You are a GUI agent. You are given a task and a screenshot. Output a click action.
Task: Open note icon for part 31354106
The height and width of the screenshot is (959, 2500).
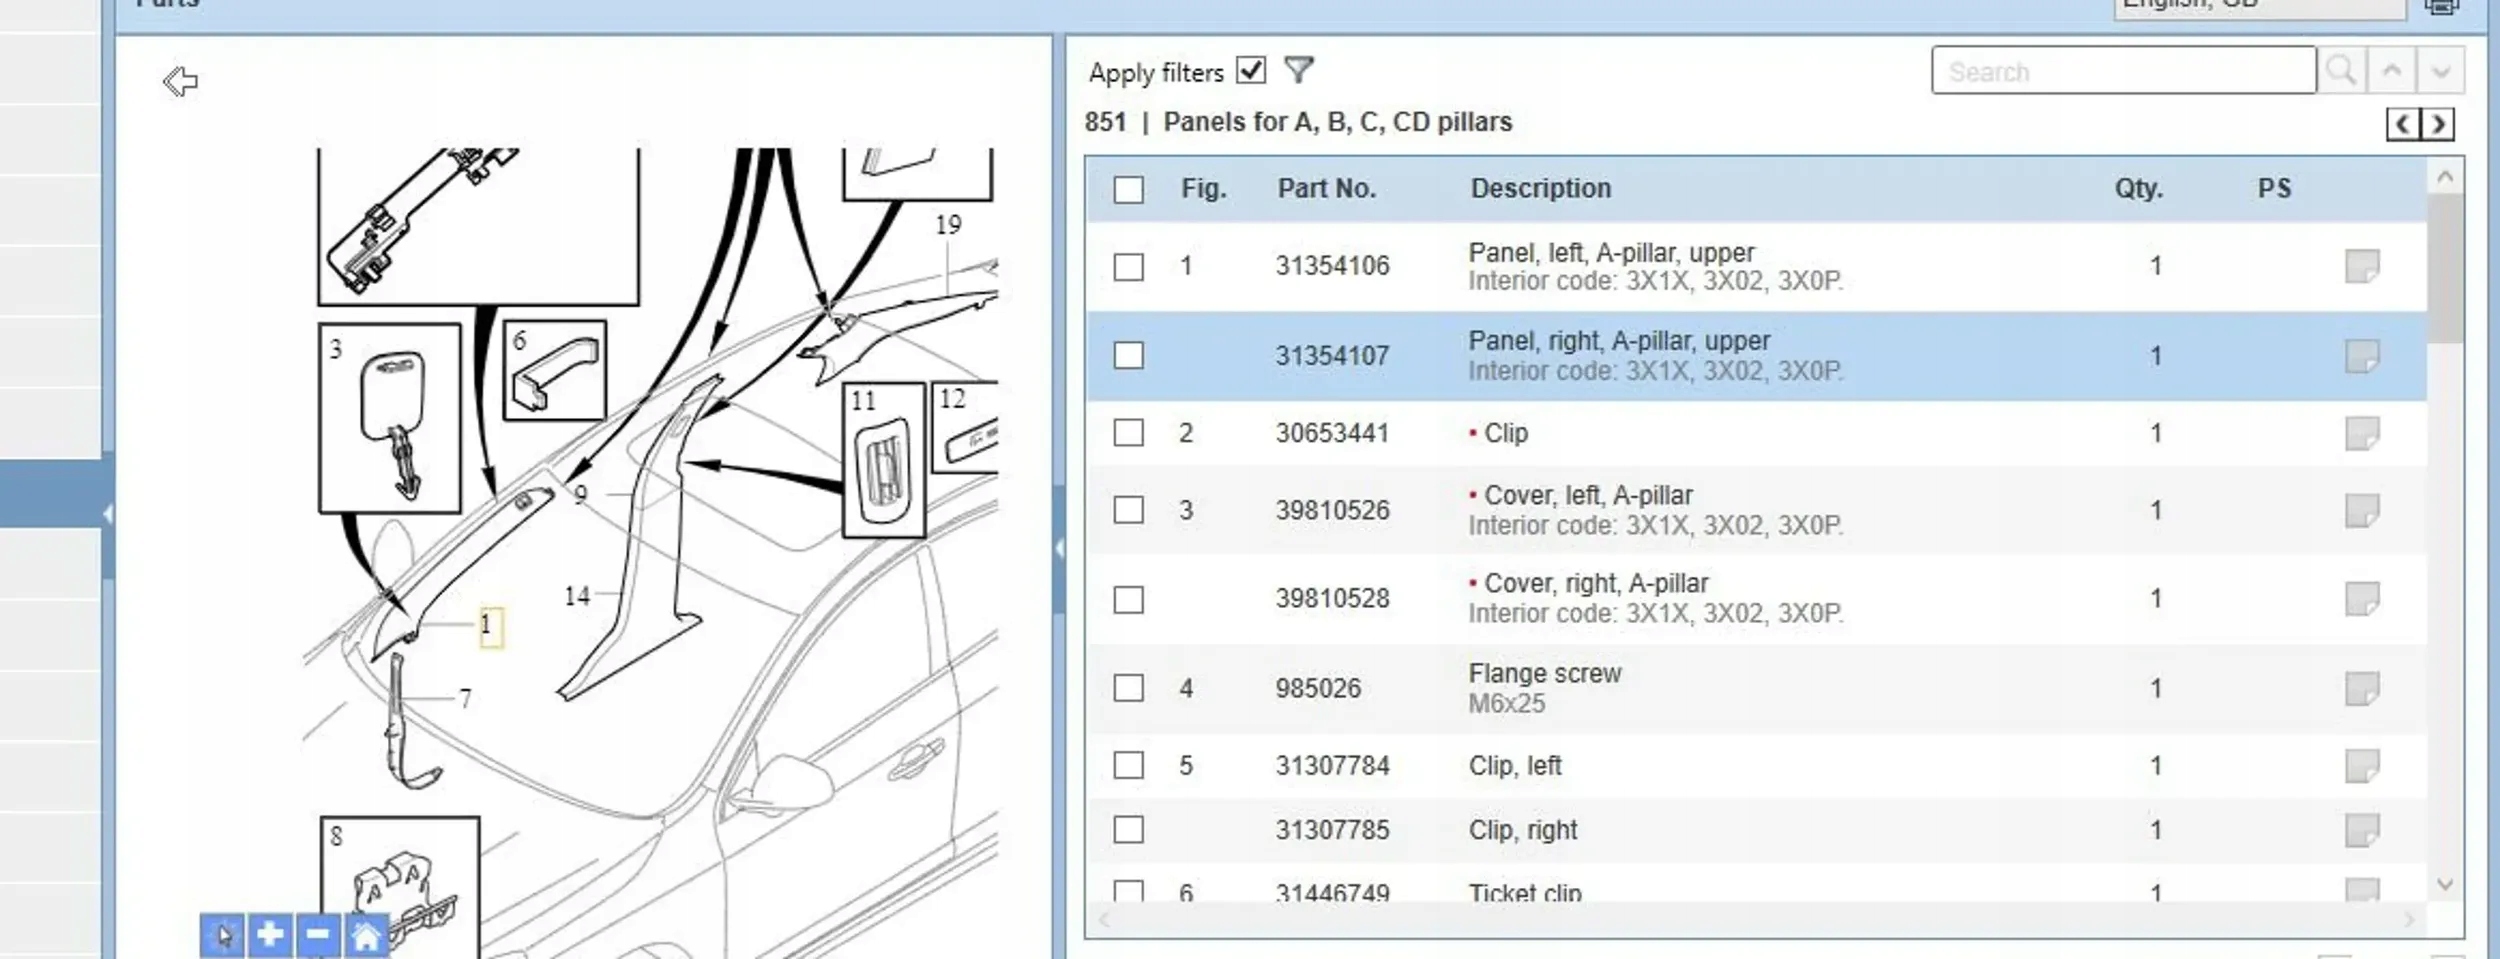point(2362,266)
